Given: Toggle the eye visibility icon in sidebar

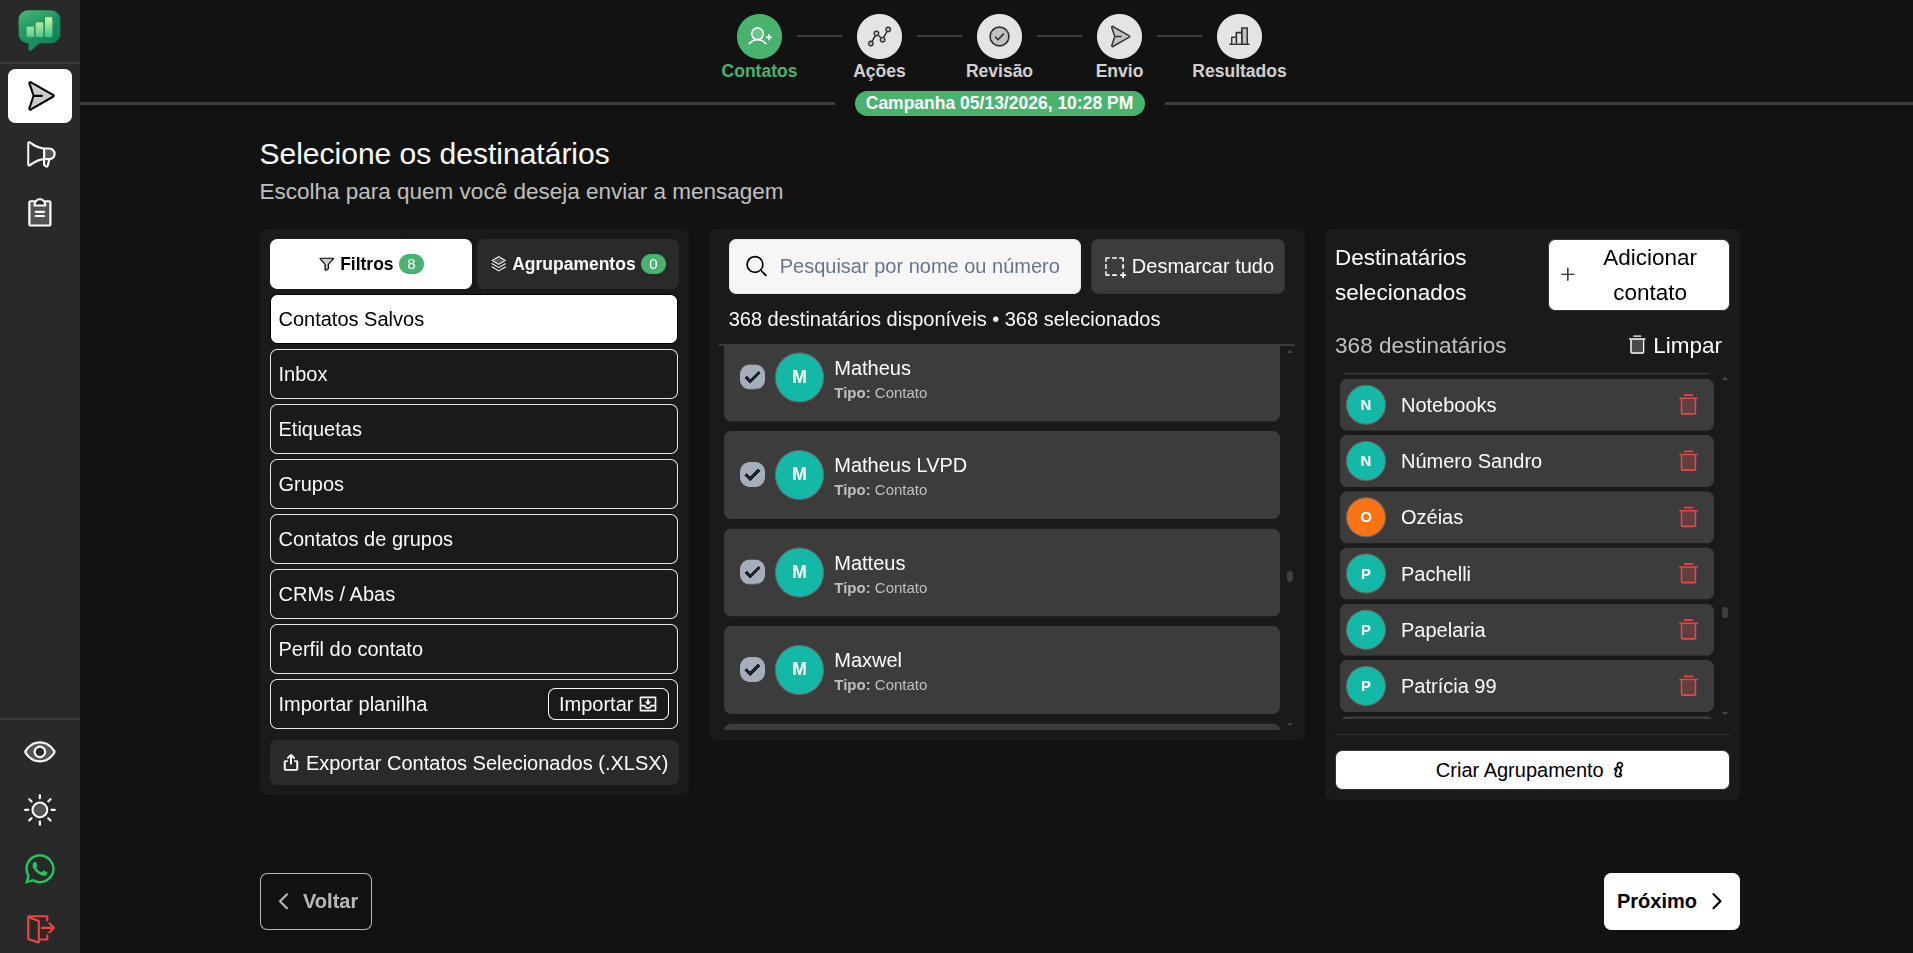Looking at the screenshot, I should 40,752.
